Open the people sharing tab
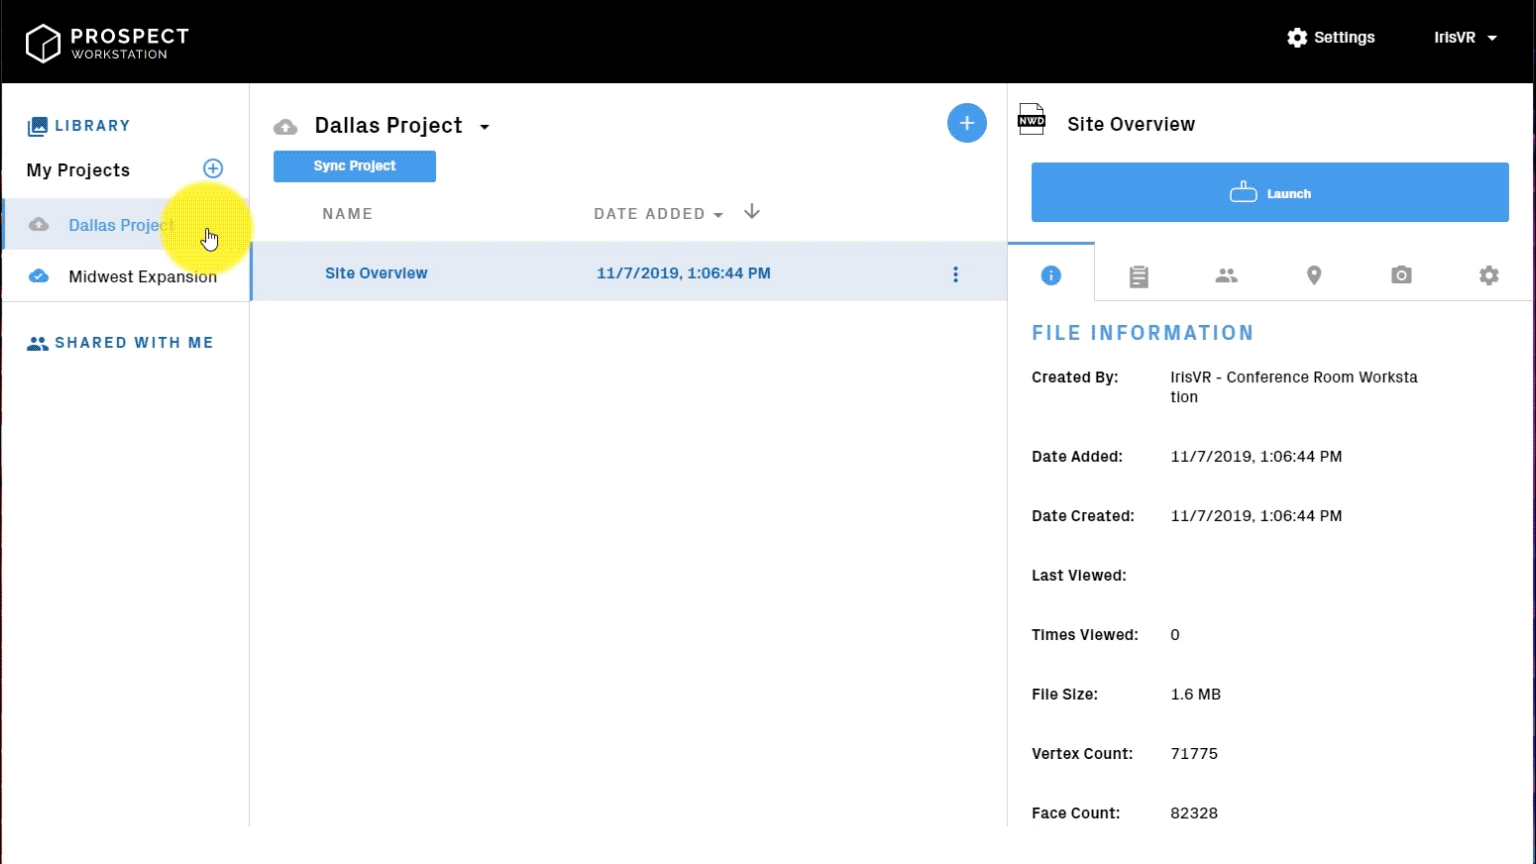 coord(1227,275)
